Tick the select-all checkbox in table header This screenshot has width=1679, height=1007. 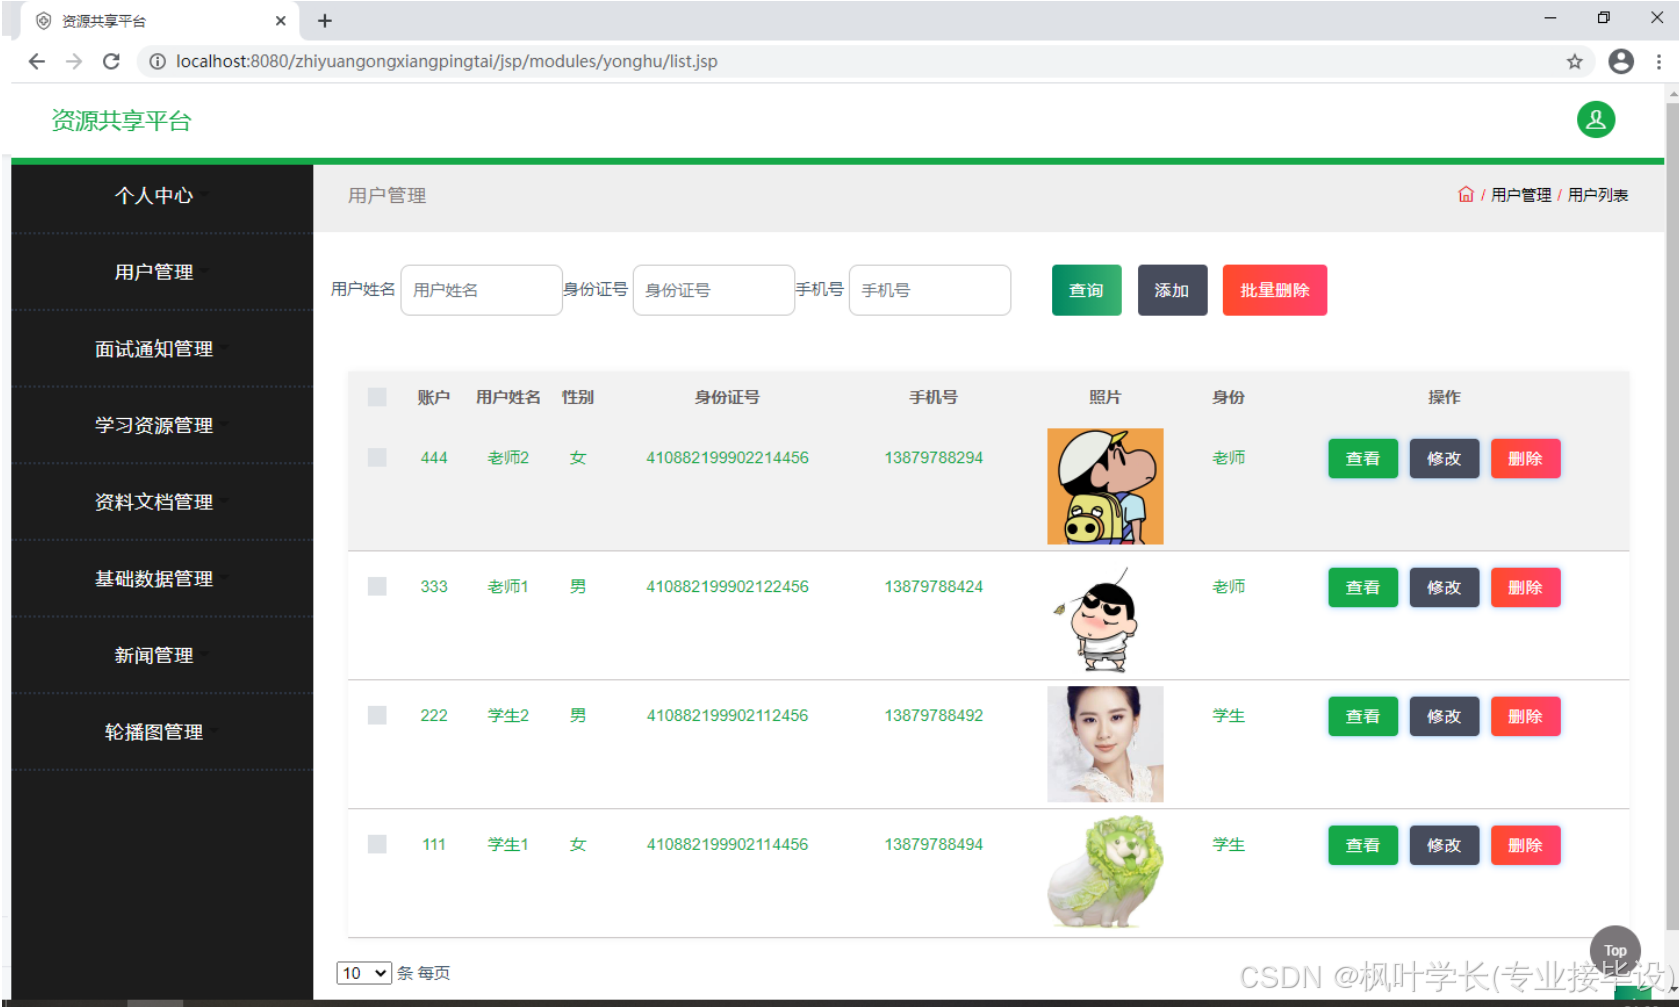coord(377,397)
